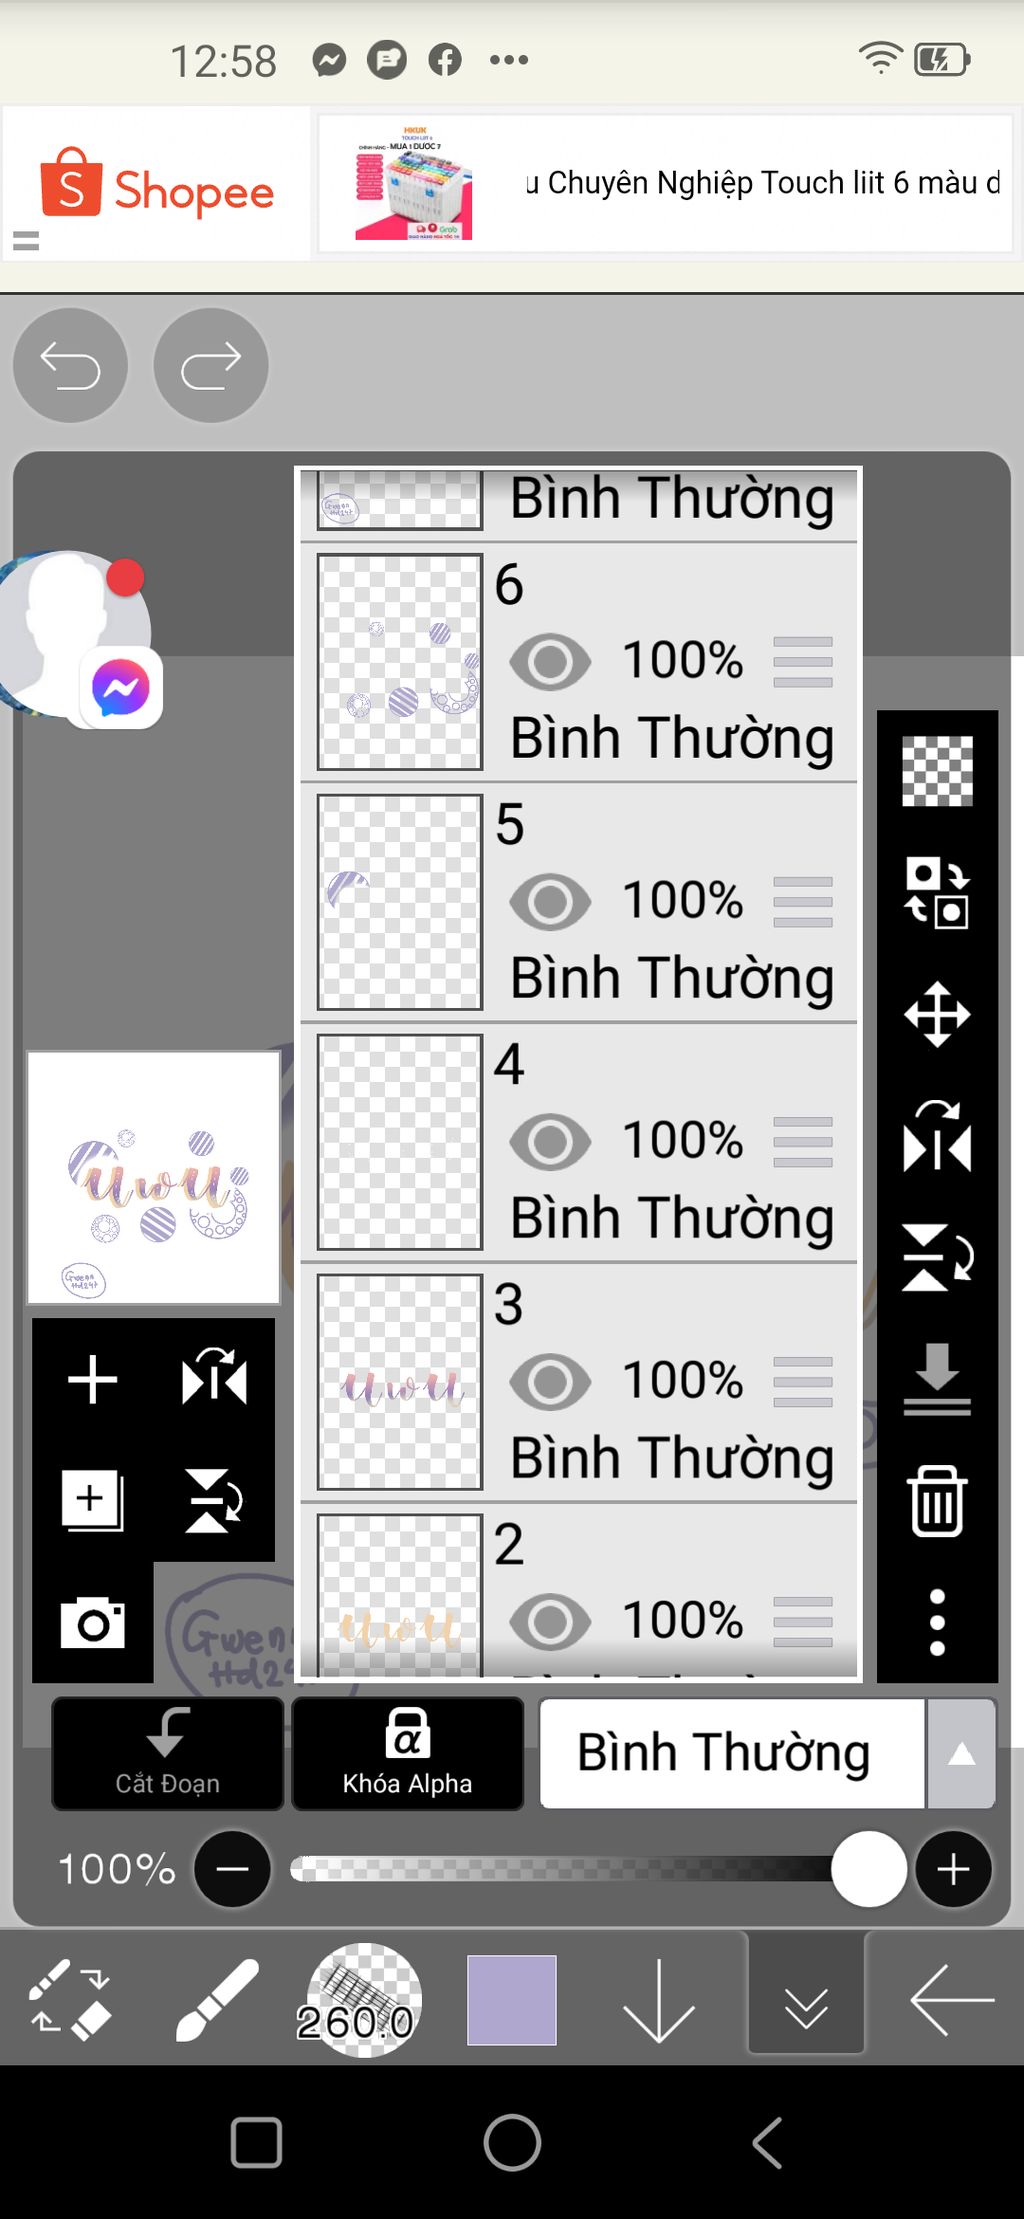Add a new layer with plus icon

(93, 1380)
